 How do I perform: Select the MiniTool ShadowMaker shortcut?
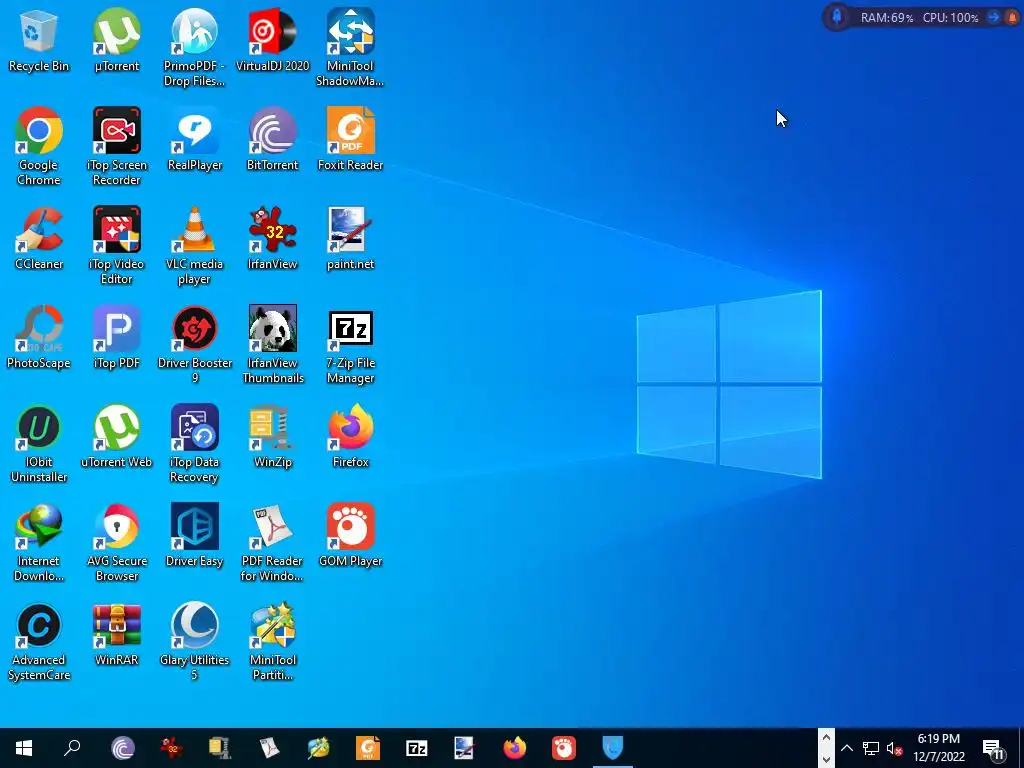tap(350, 48)
